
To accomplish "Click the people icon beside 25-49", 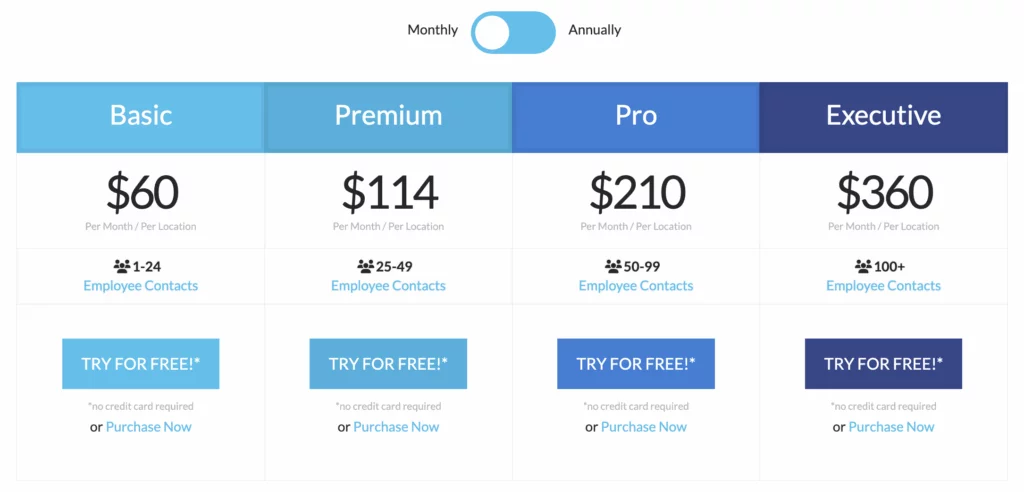I will coord(365,267).
